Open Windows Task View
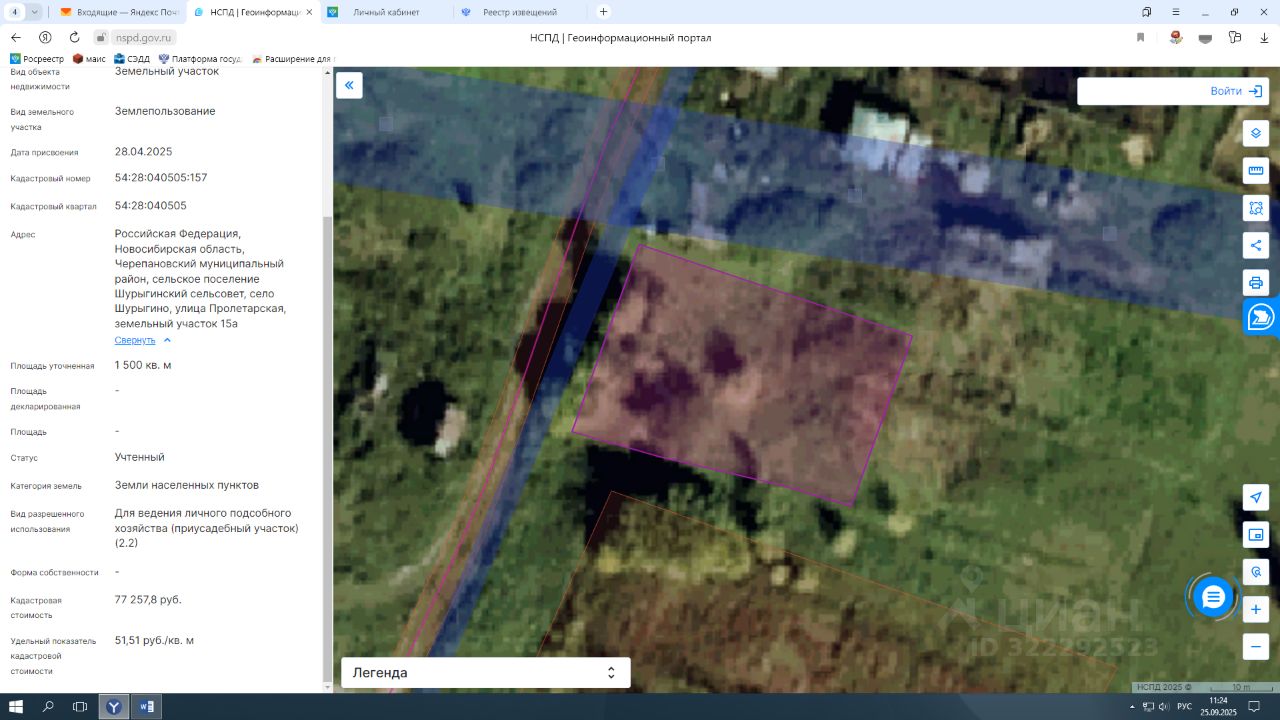The image size is (1280, 720). click(x=80, y=707)
